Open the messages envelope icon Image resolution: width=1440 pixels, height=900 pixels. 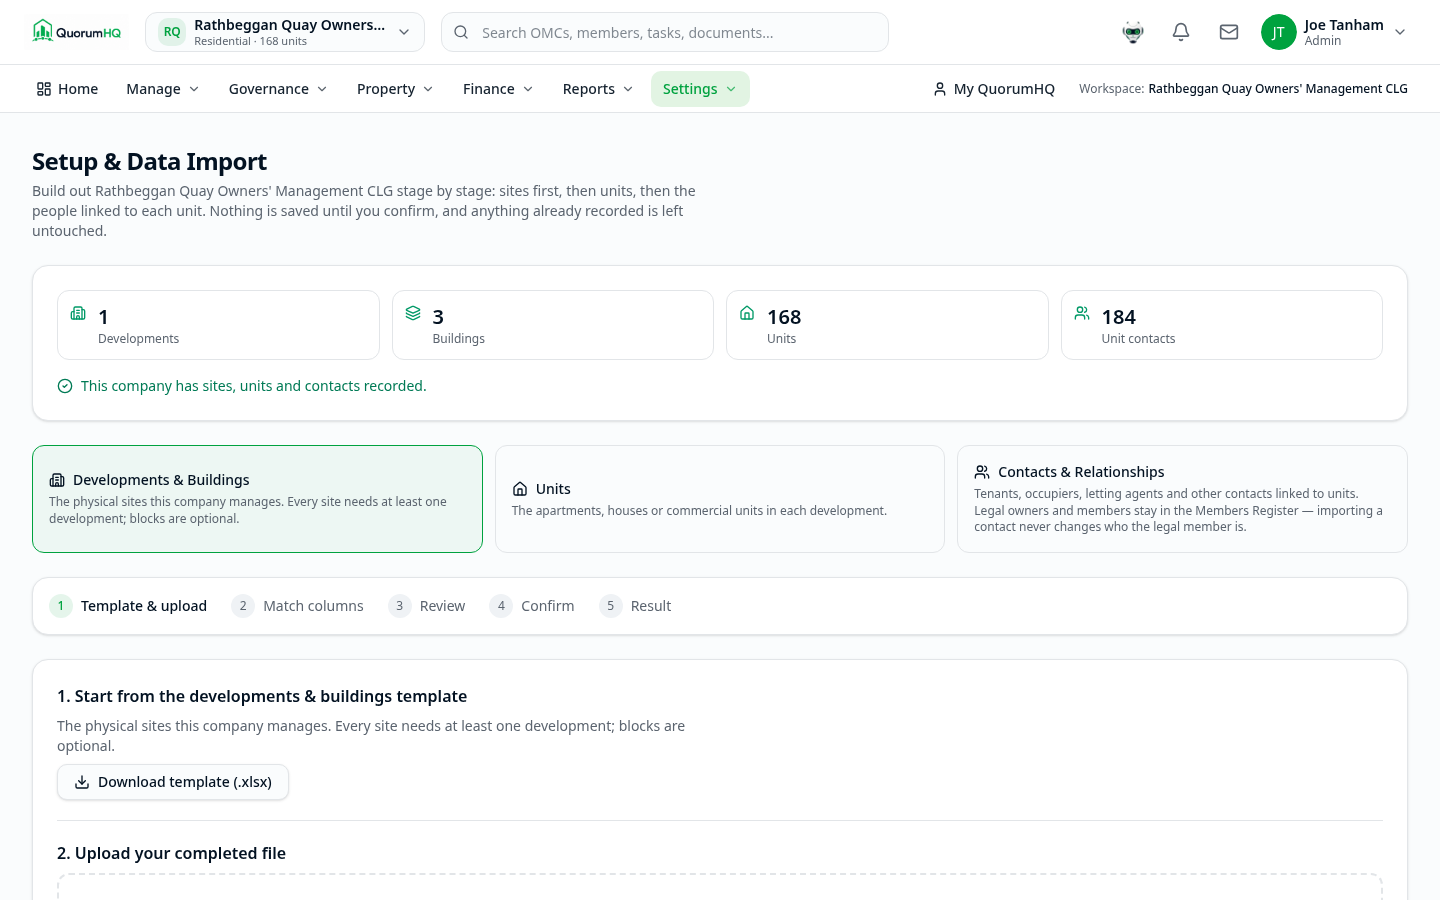[1229, 32]
